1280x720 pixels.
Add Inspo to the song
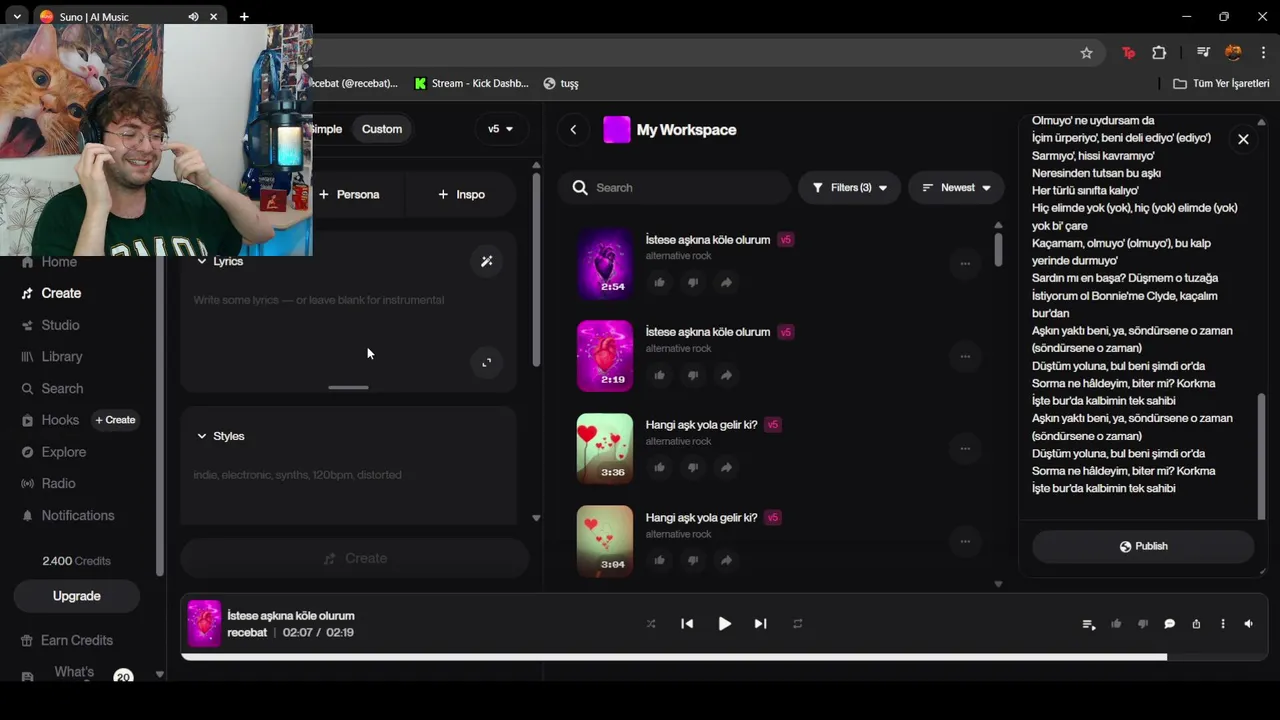coord(461,194)
